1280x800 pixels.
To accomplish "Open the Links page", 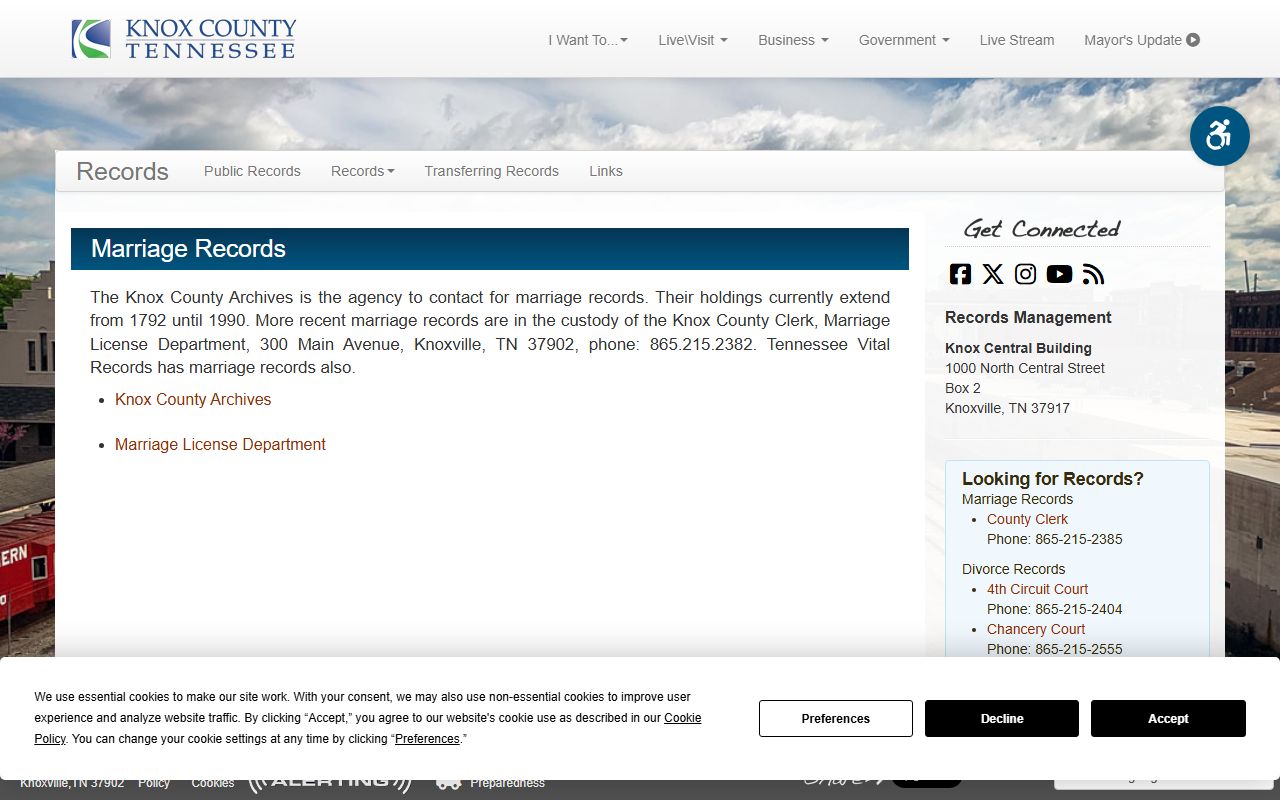I will (x=606, y=171).
